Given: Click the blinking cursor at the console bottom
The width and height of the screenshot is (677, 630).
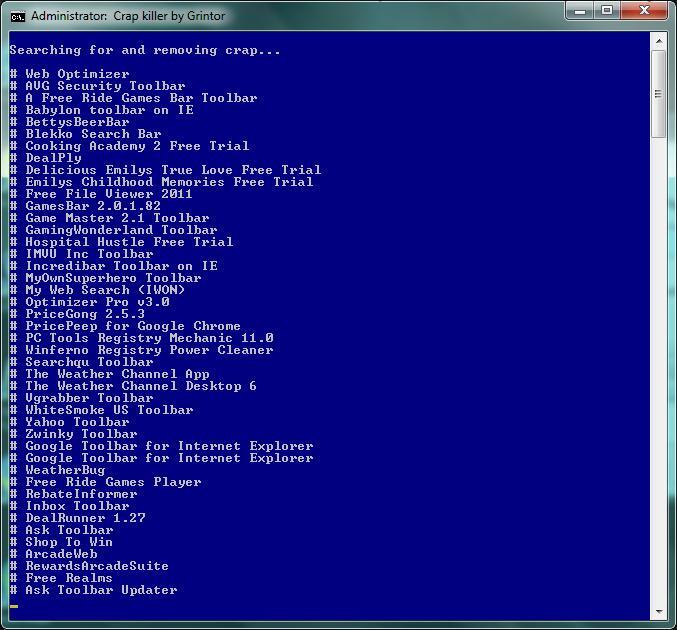Looking at the screenshot, I should coord(14,605).
